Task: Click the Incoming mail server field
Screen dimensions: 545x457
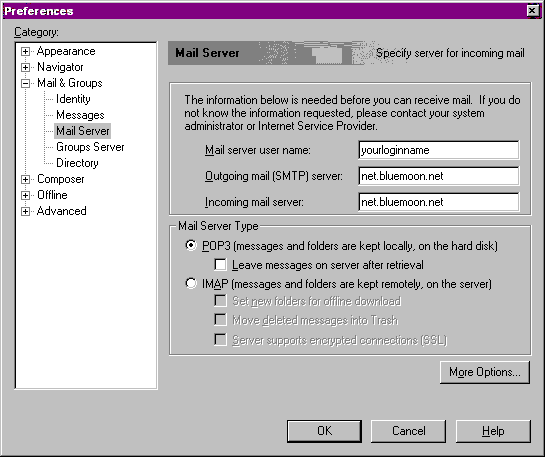Action: (439, 202)
